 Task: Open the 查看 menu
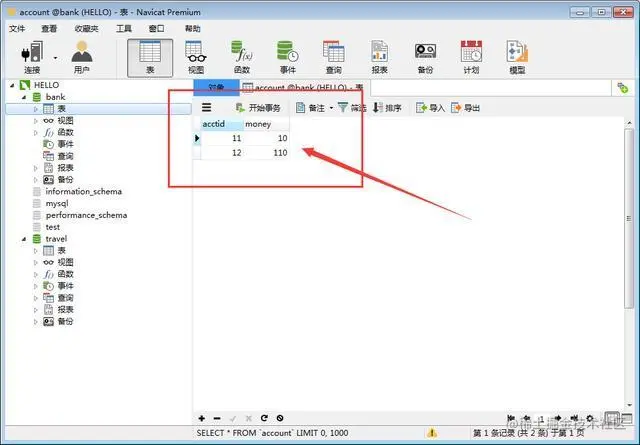click(x=49, y=29)
